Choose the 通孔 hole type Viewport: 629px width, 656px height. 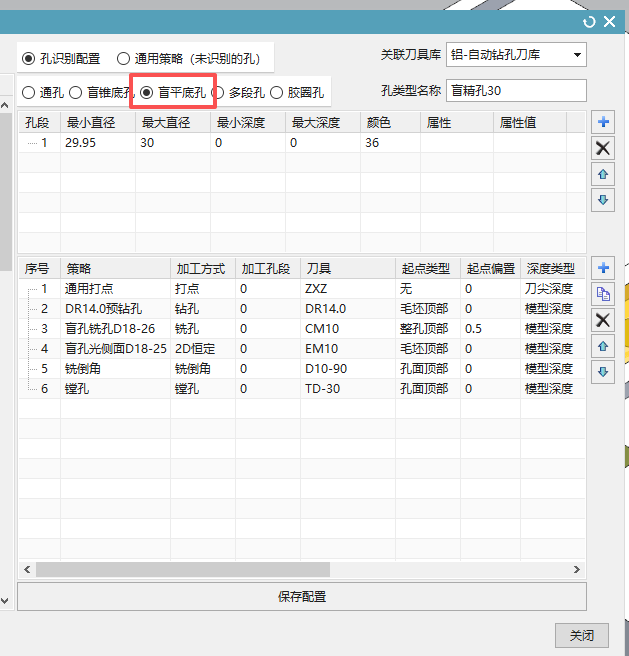(x=43, y=92)
